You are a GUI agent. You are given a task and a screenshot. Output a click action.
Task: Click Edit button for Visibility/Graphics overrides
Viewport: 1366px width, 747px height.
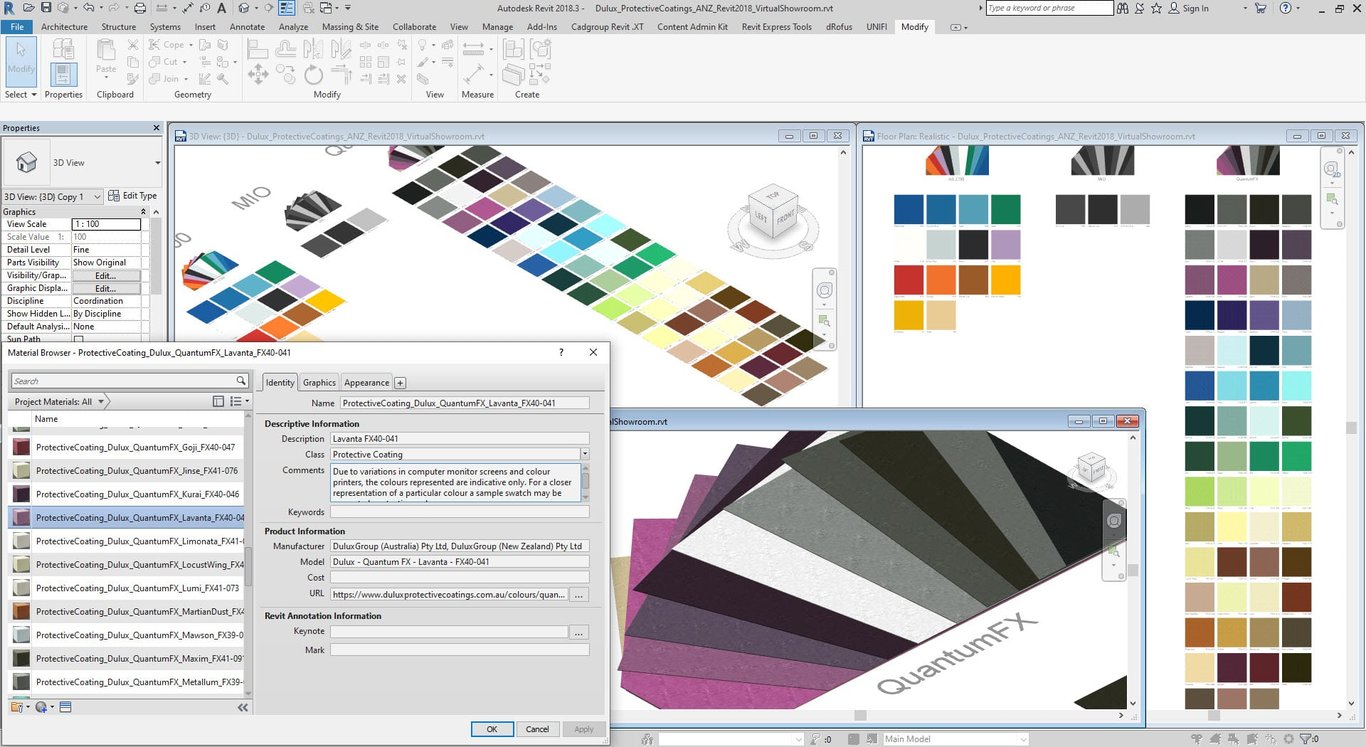[x=106, y=275]
